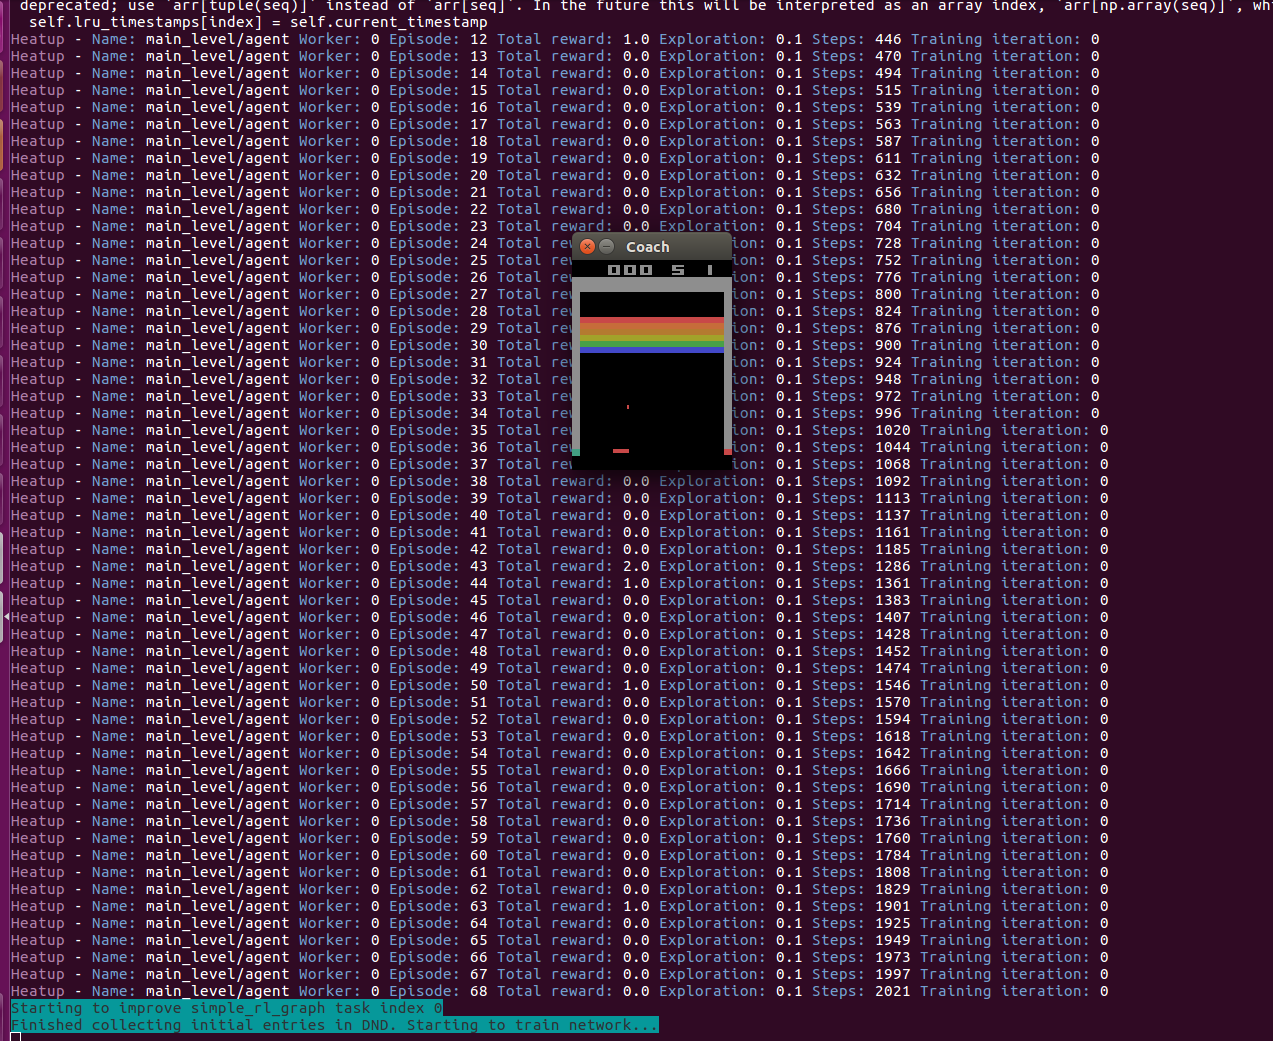The width and height of the screenshot is (1273, 1041).
Task: Select the 'Steps: 563' value
Action: (856, 124)
